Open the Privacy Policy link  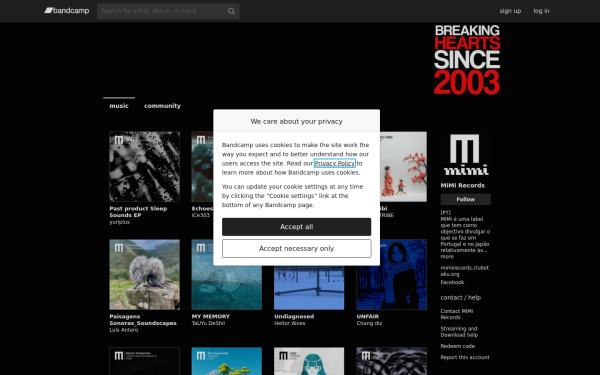335,163
